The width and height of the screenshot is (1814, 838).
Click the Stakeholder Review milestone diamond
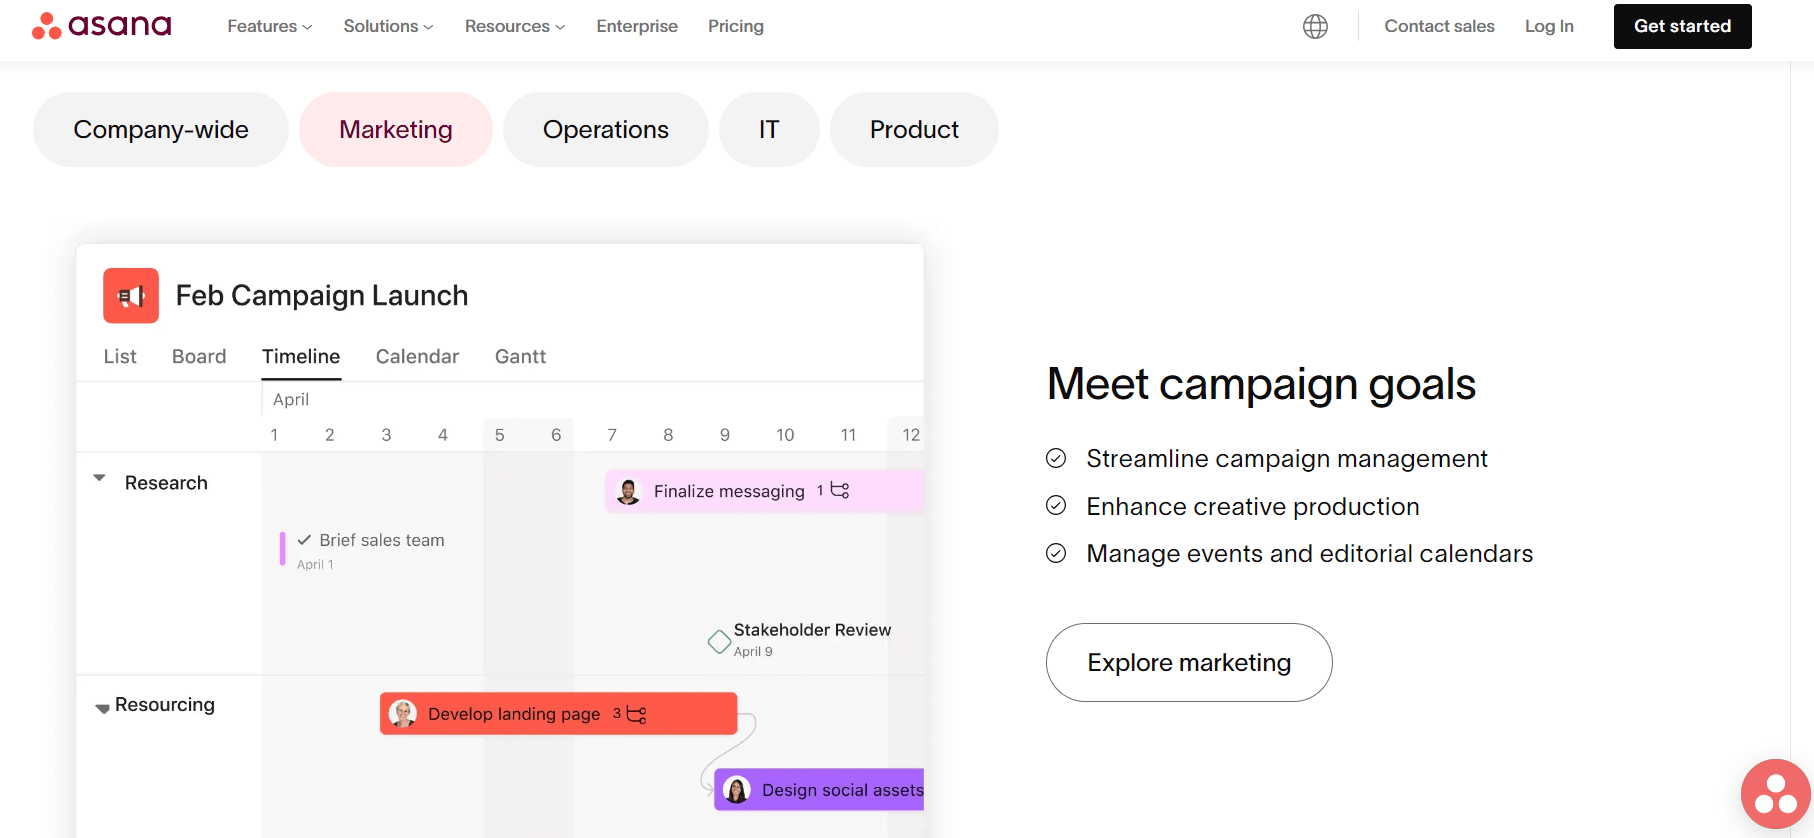coord(719,642)
